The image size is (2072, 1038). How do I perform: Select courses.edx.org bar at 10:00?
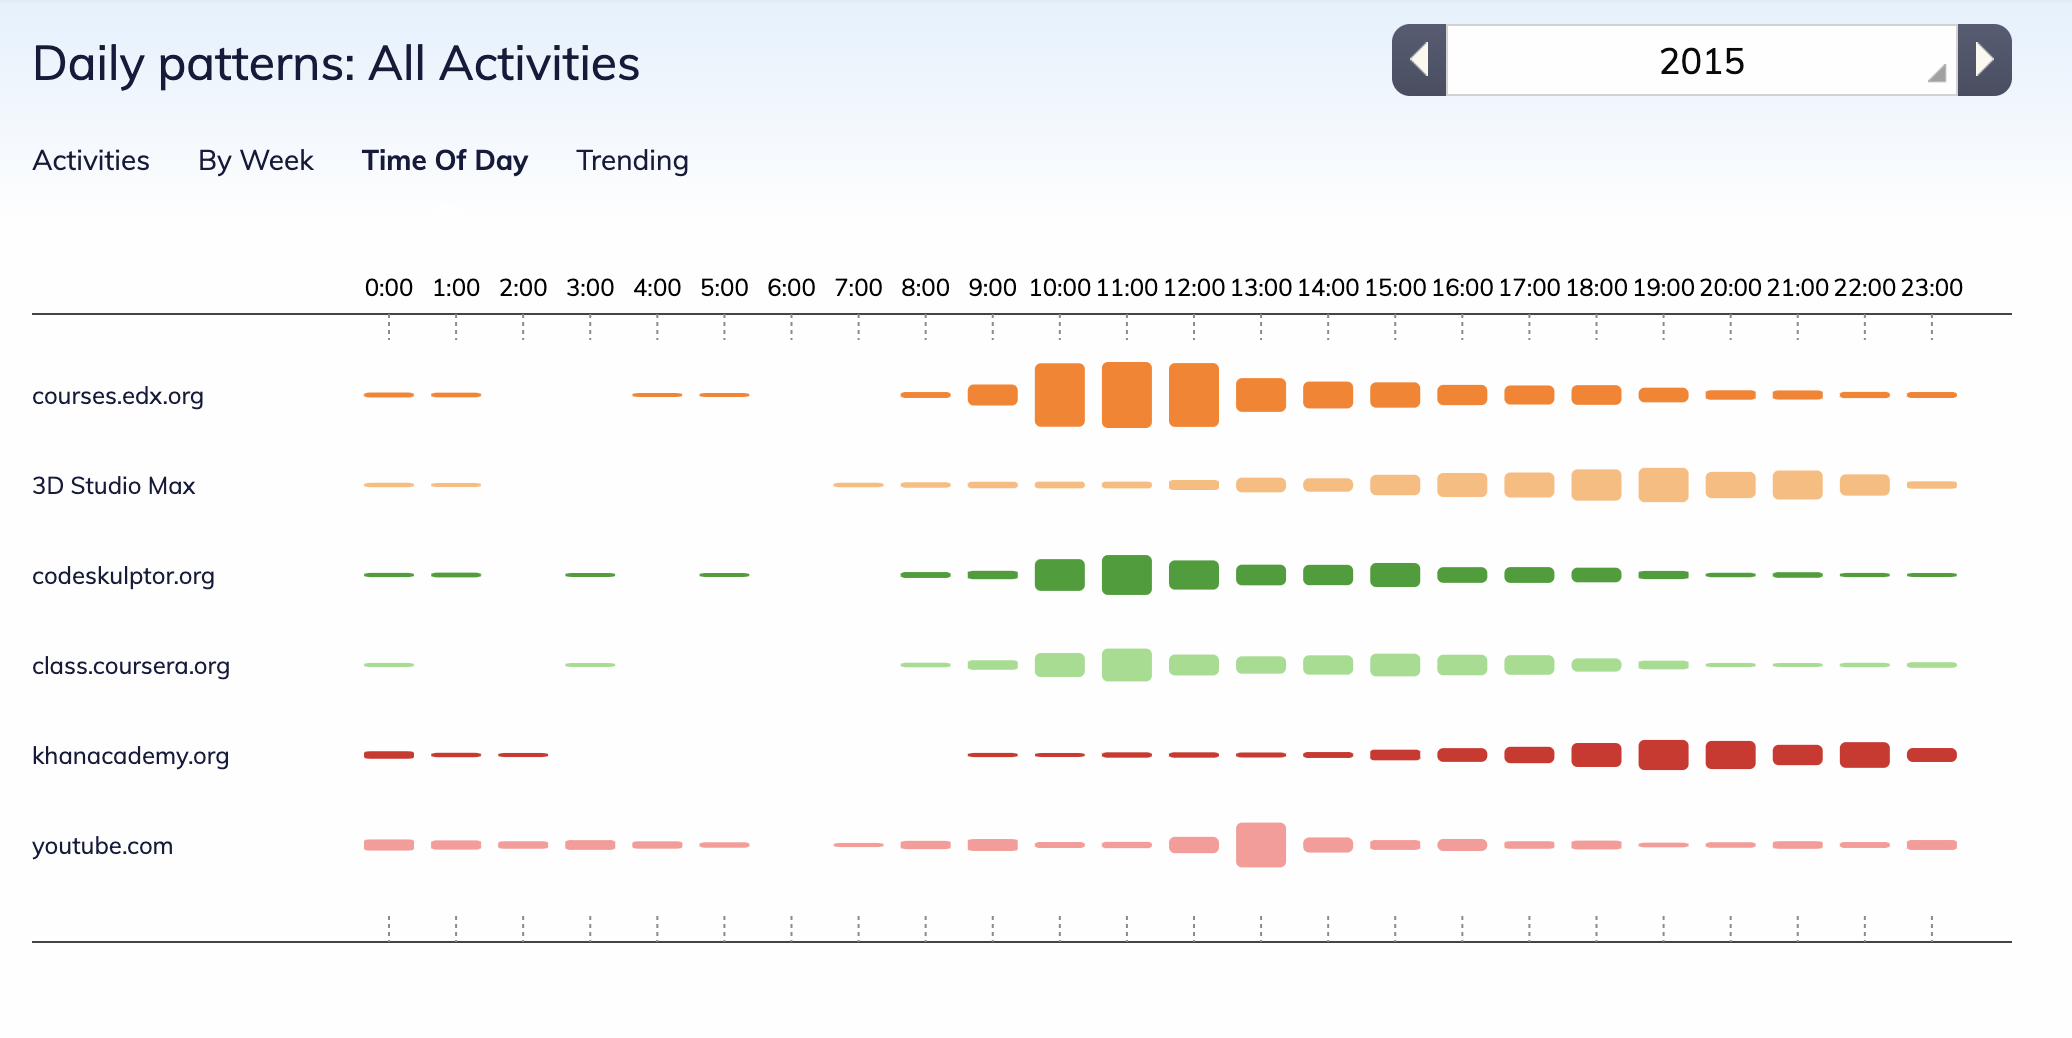click(1060, 395)
